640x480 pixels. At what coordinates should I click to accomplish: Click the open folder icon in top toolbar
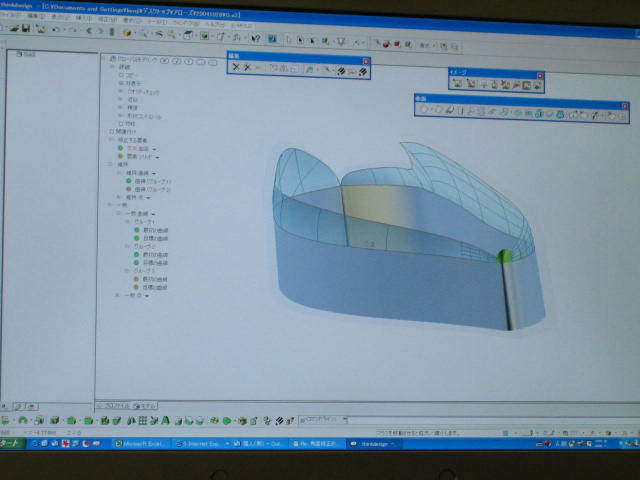pos(14,28)
